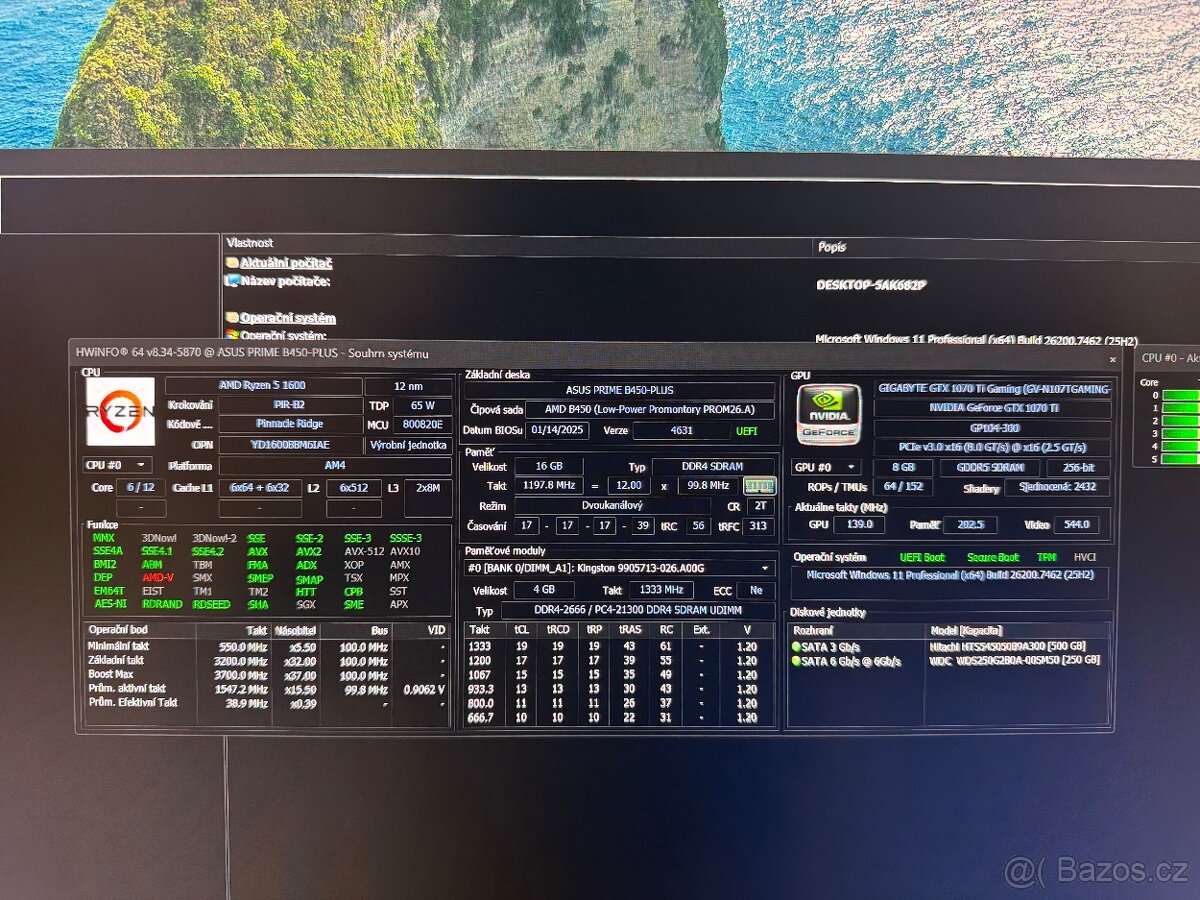Close the HWiNFO system summary window

click(1112, 358)
